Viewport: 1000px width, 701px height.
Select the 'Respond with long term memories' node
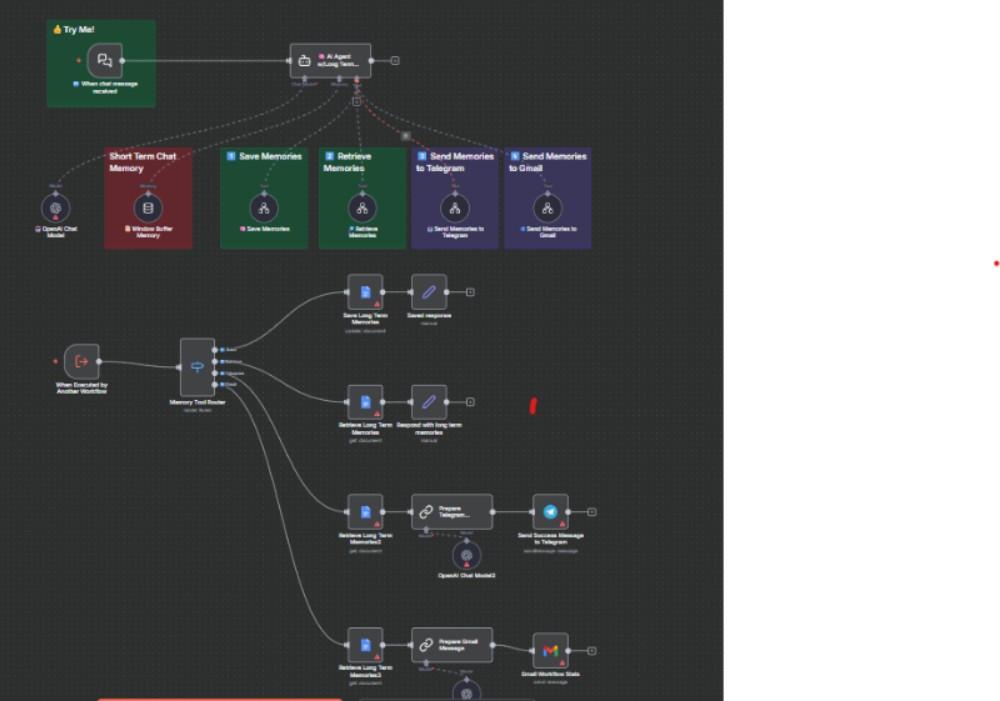pos(429,402)
